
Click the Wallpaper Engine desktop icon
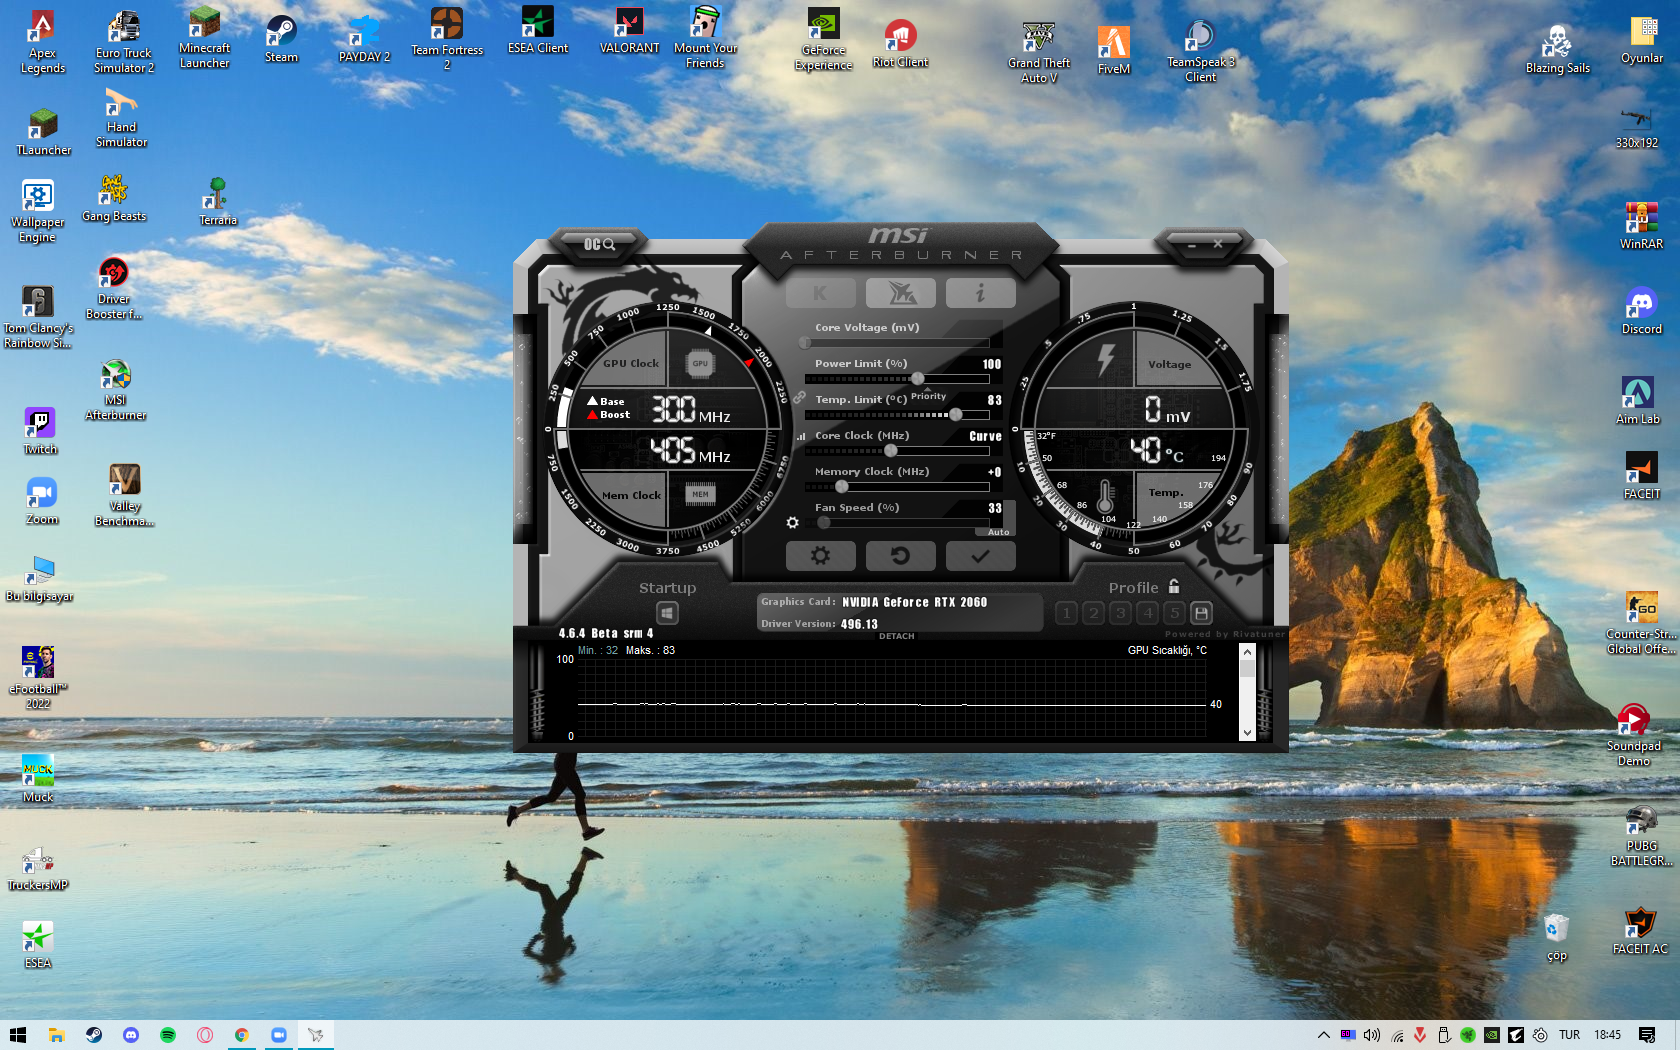pyautogui.click(x=37, y=211)
